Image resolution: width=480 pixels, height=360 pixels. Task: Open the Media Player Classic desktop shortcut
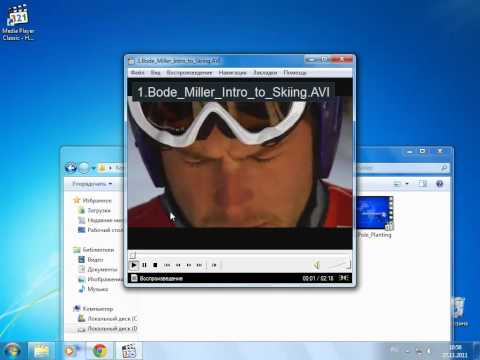pyautogui.click(x=18, y=22)
